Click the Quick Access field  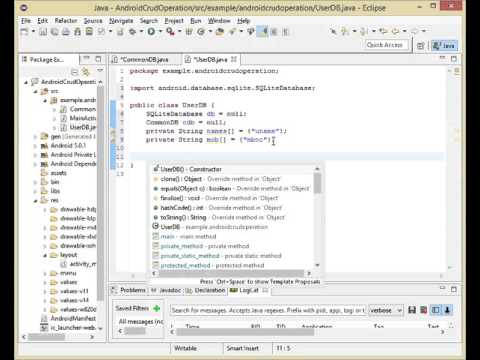pyautogui.click(x=386, y=45)
